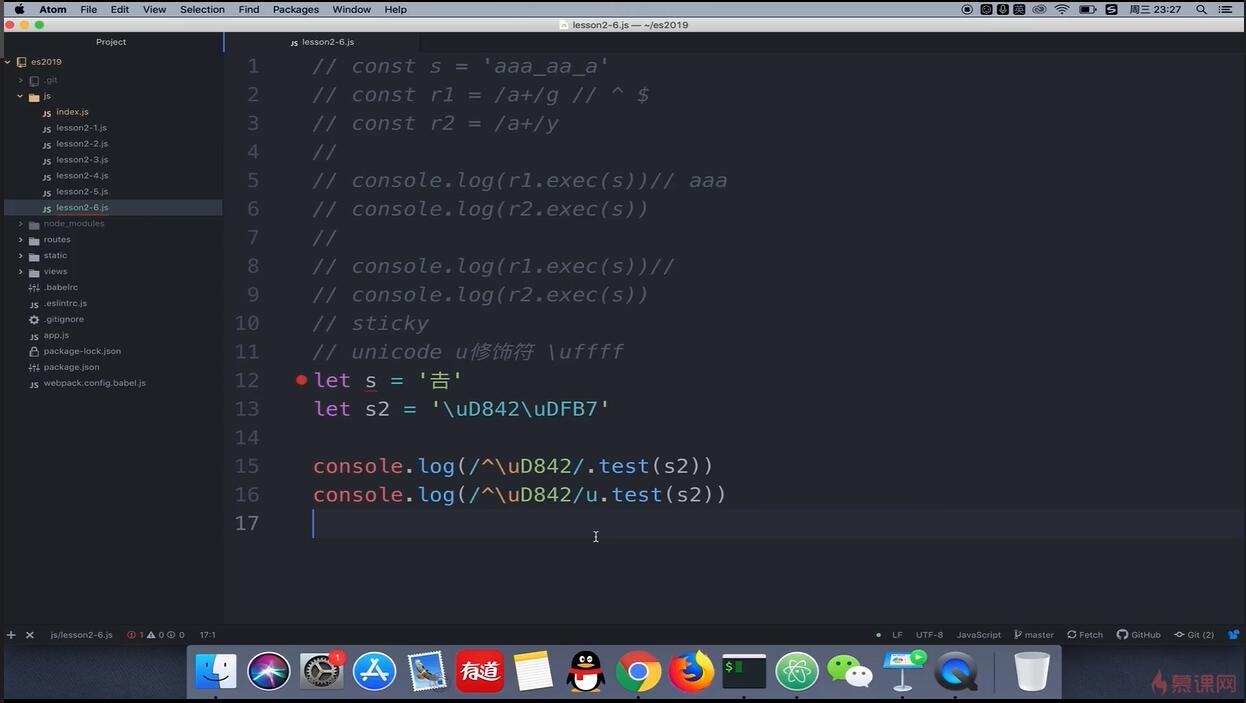Open the battery status menu
1246x703 pixels.
1086,9
